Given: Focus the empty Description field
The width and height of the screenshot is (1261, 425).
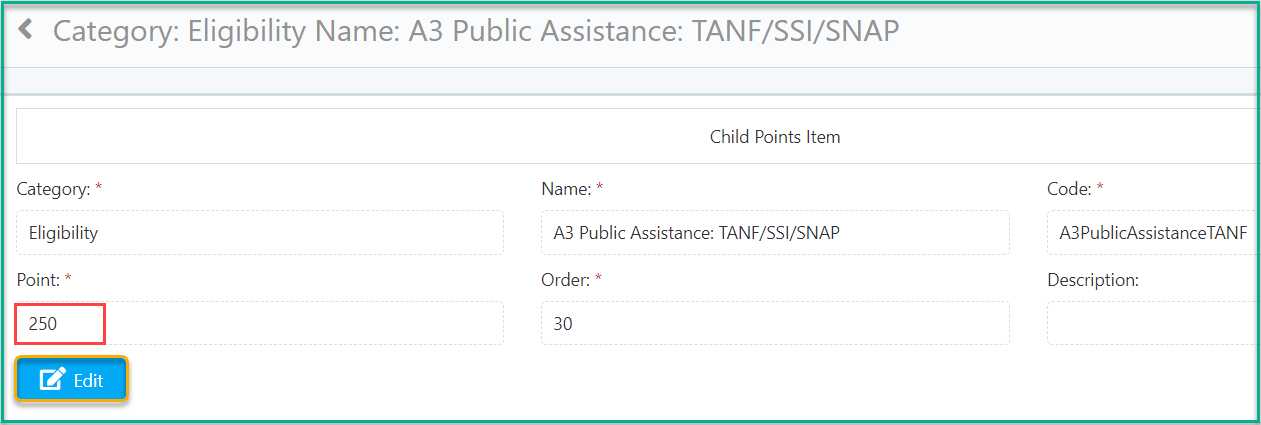Looking at the screenshot, I should 1152,324.
